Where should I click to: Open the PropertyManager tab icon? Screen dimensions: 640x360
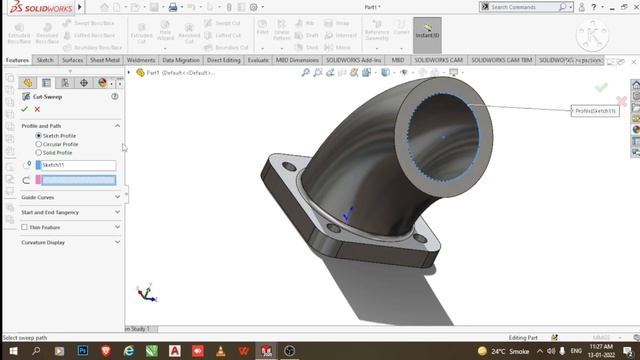[47, 83]
